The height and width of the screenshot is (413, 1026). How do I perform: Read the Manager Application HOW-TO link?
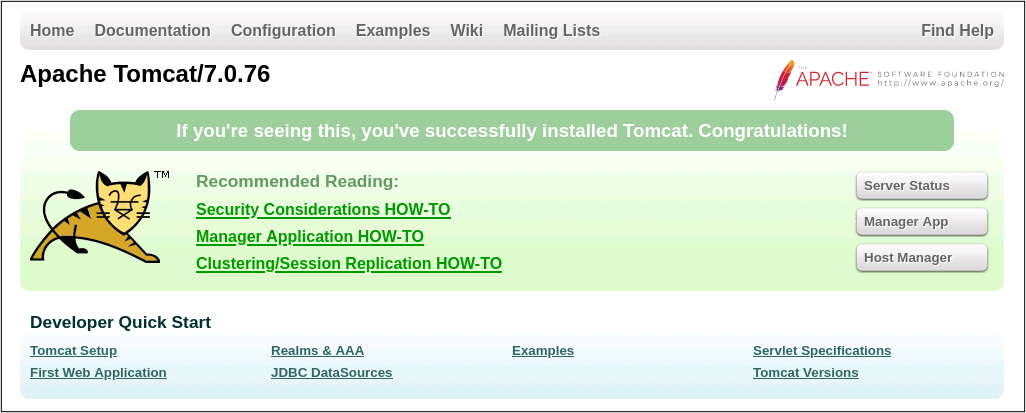click(310, 237)
